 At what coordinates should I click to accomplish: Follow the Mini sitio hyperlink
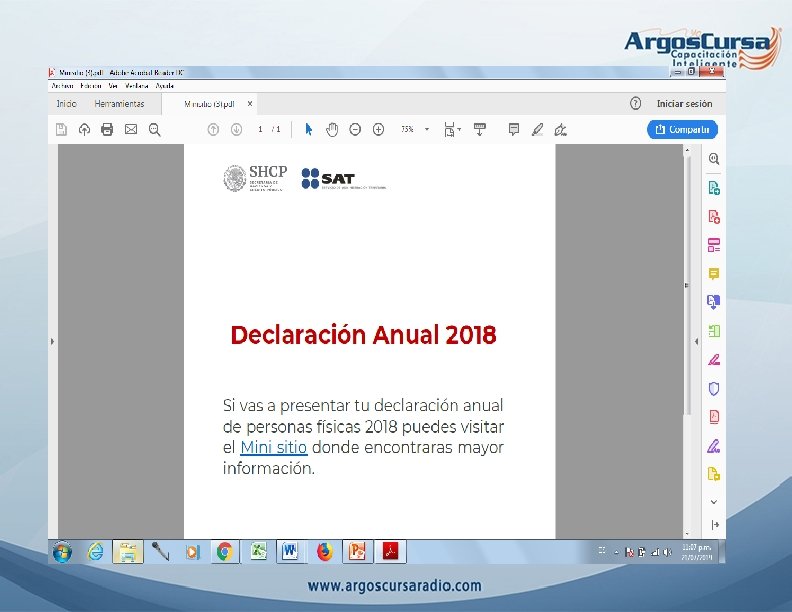(x=274, y=447)
